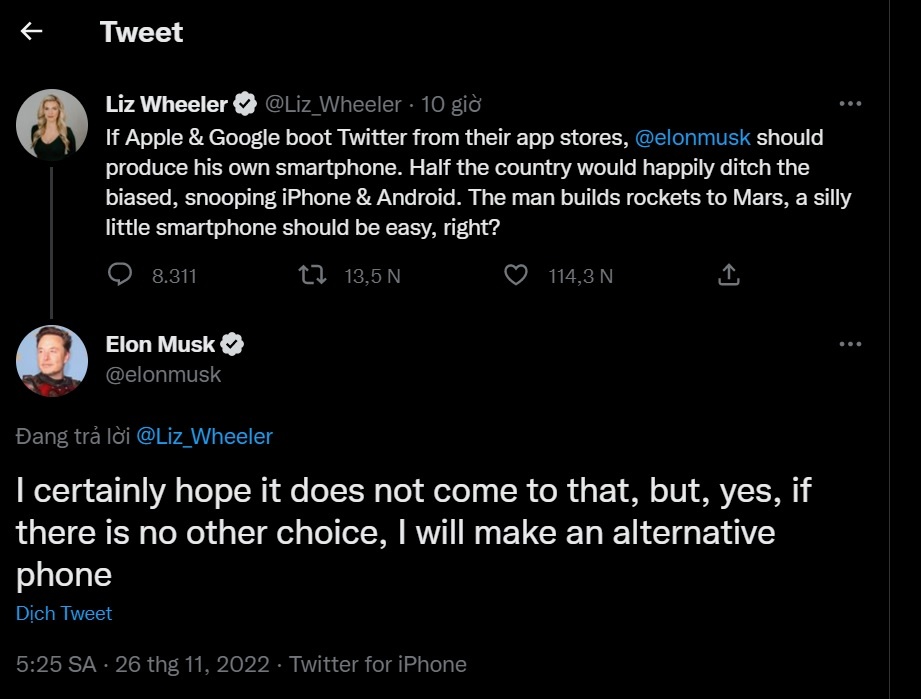The height and width of the screenshot is (699, 921).
Task: Open more options on Elon Musk's reply
Action: pyautogui.click(x=849, y=342)
